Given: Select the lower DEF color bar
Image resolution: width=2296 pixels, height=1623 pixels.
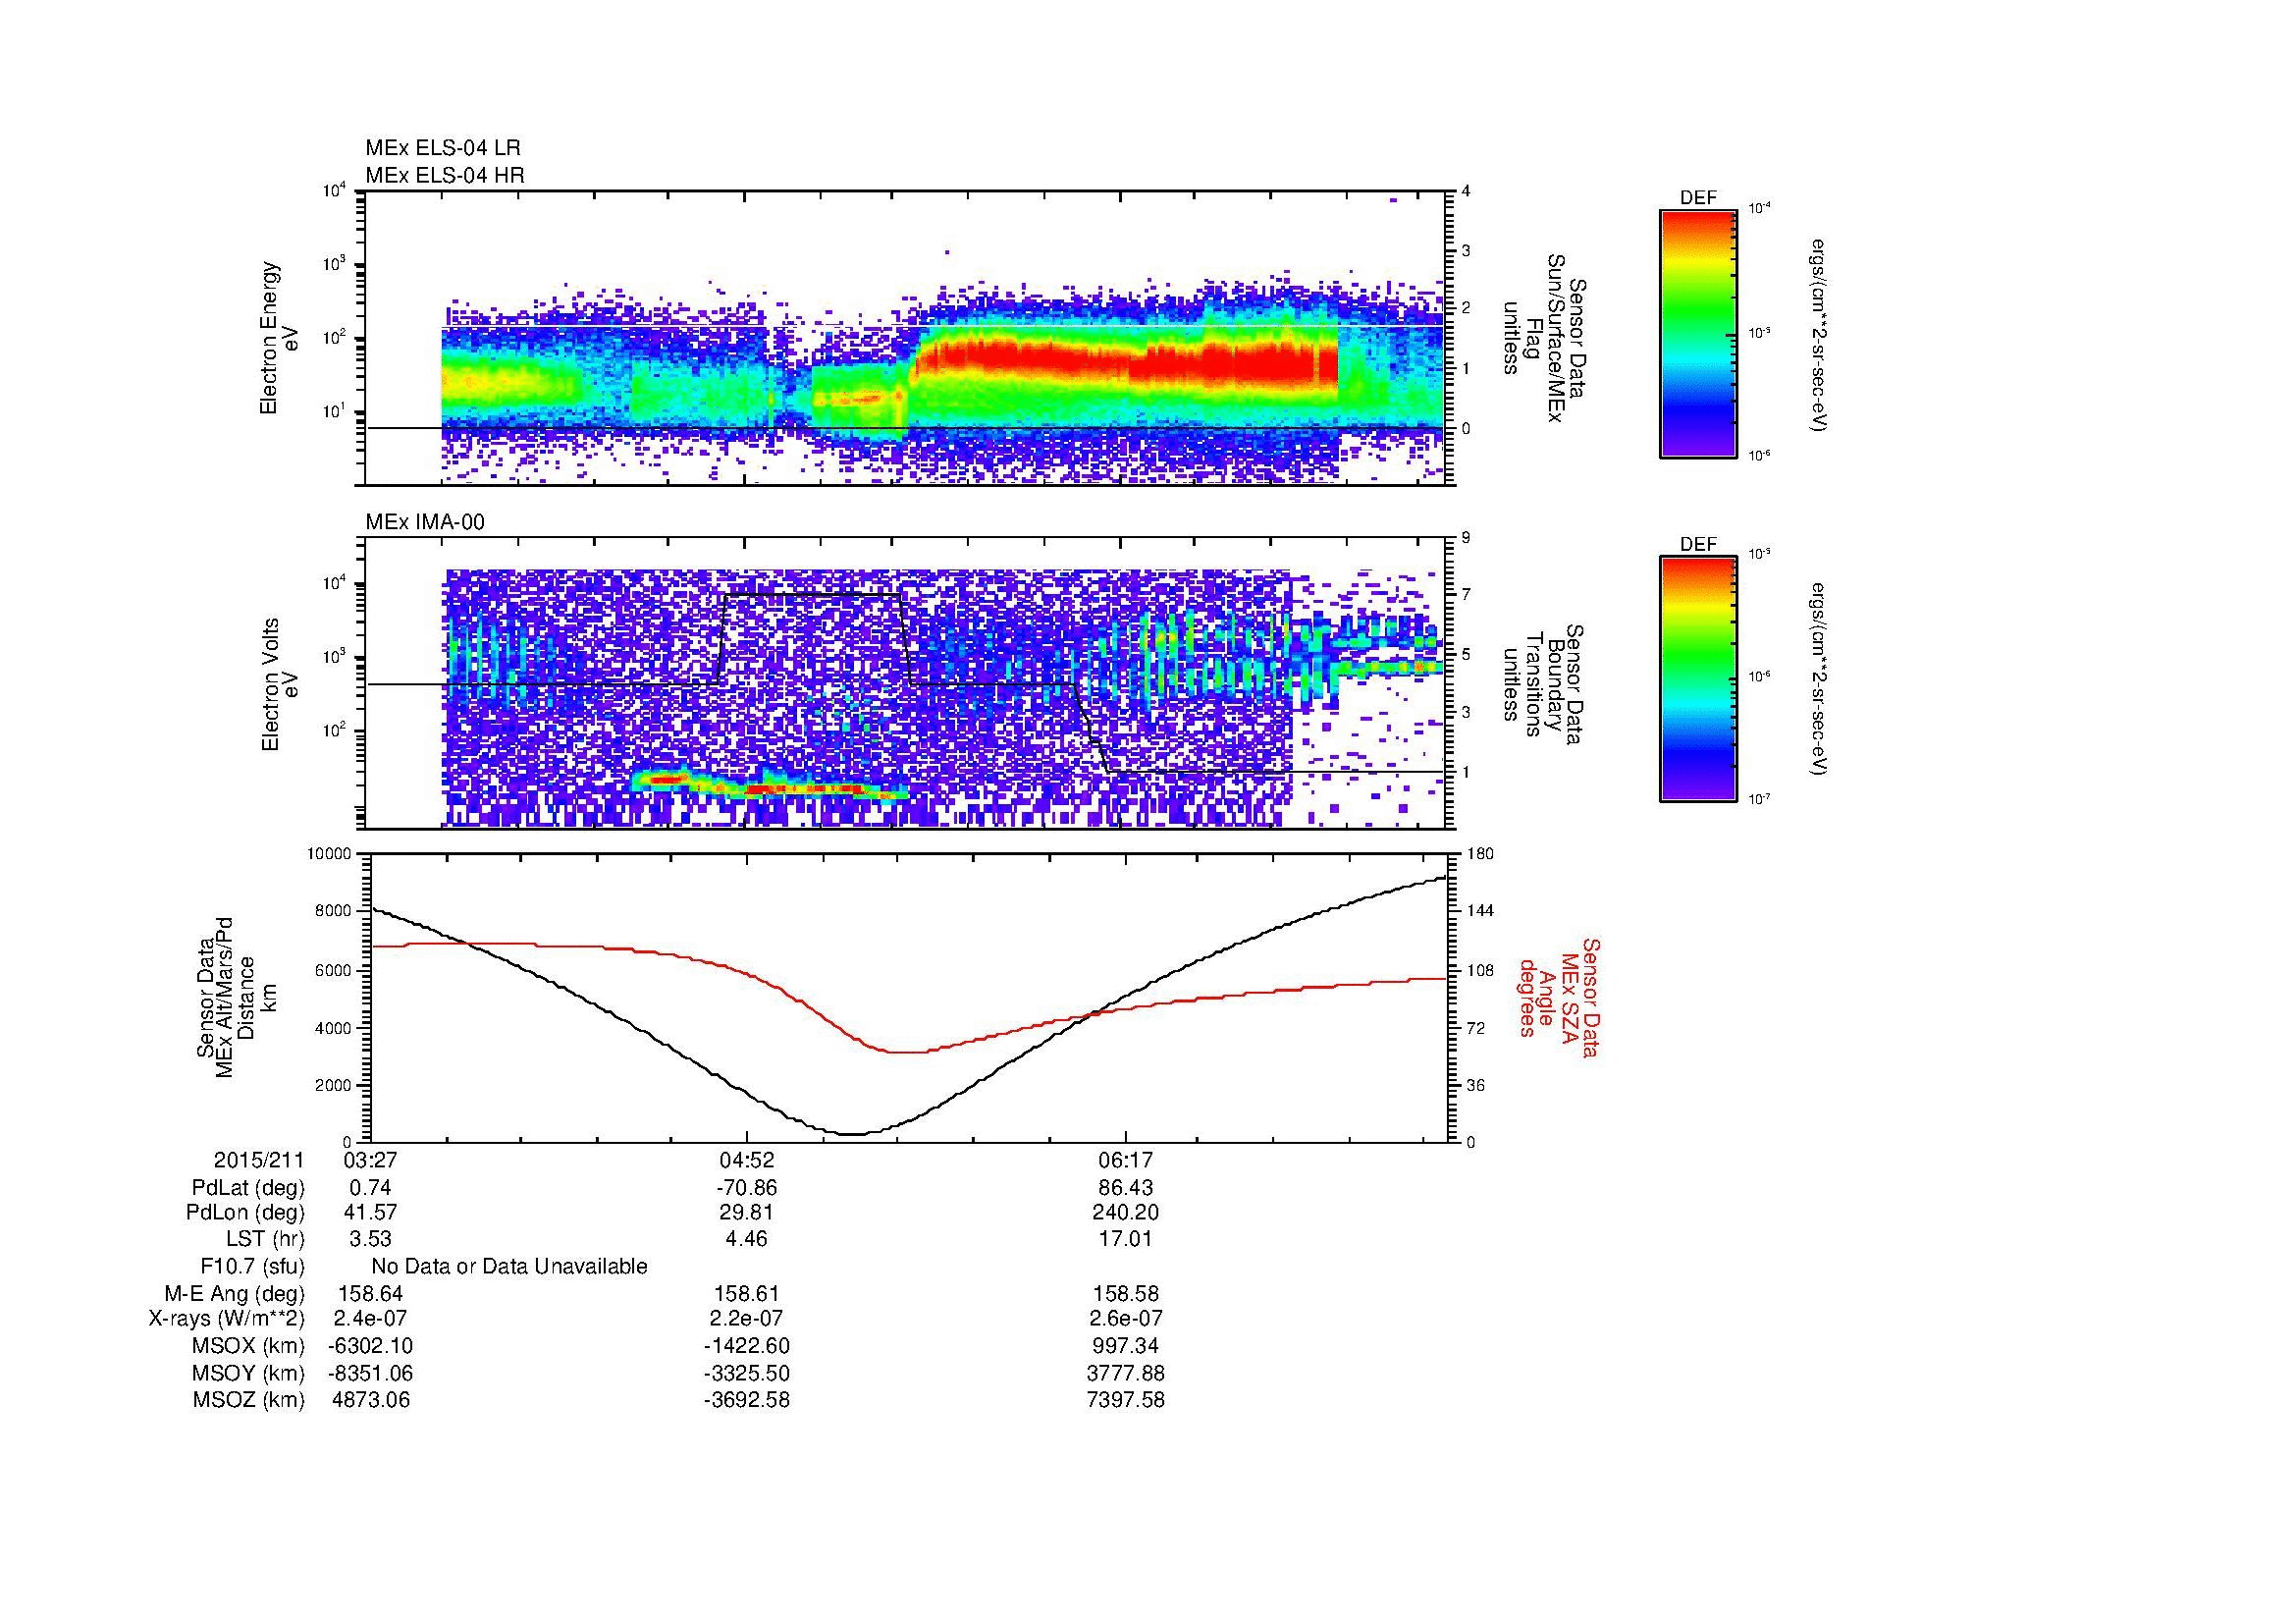Looking at the screenshot, I should (1698, 679).
